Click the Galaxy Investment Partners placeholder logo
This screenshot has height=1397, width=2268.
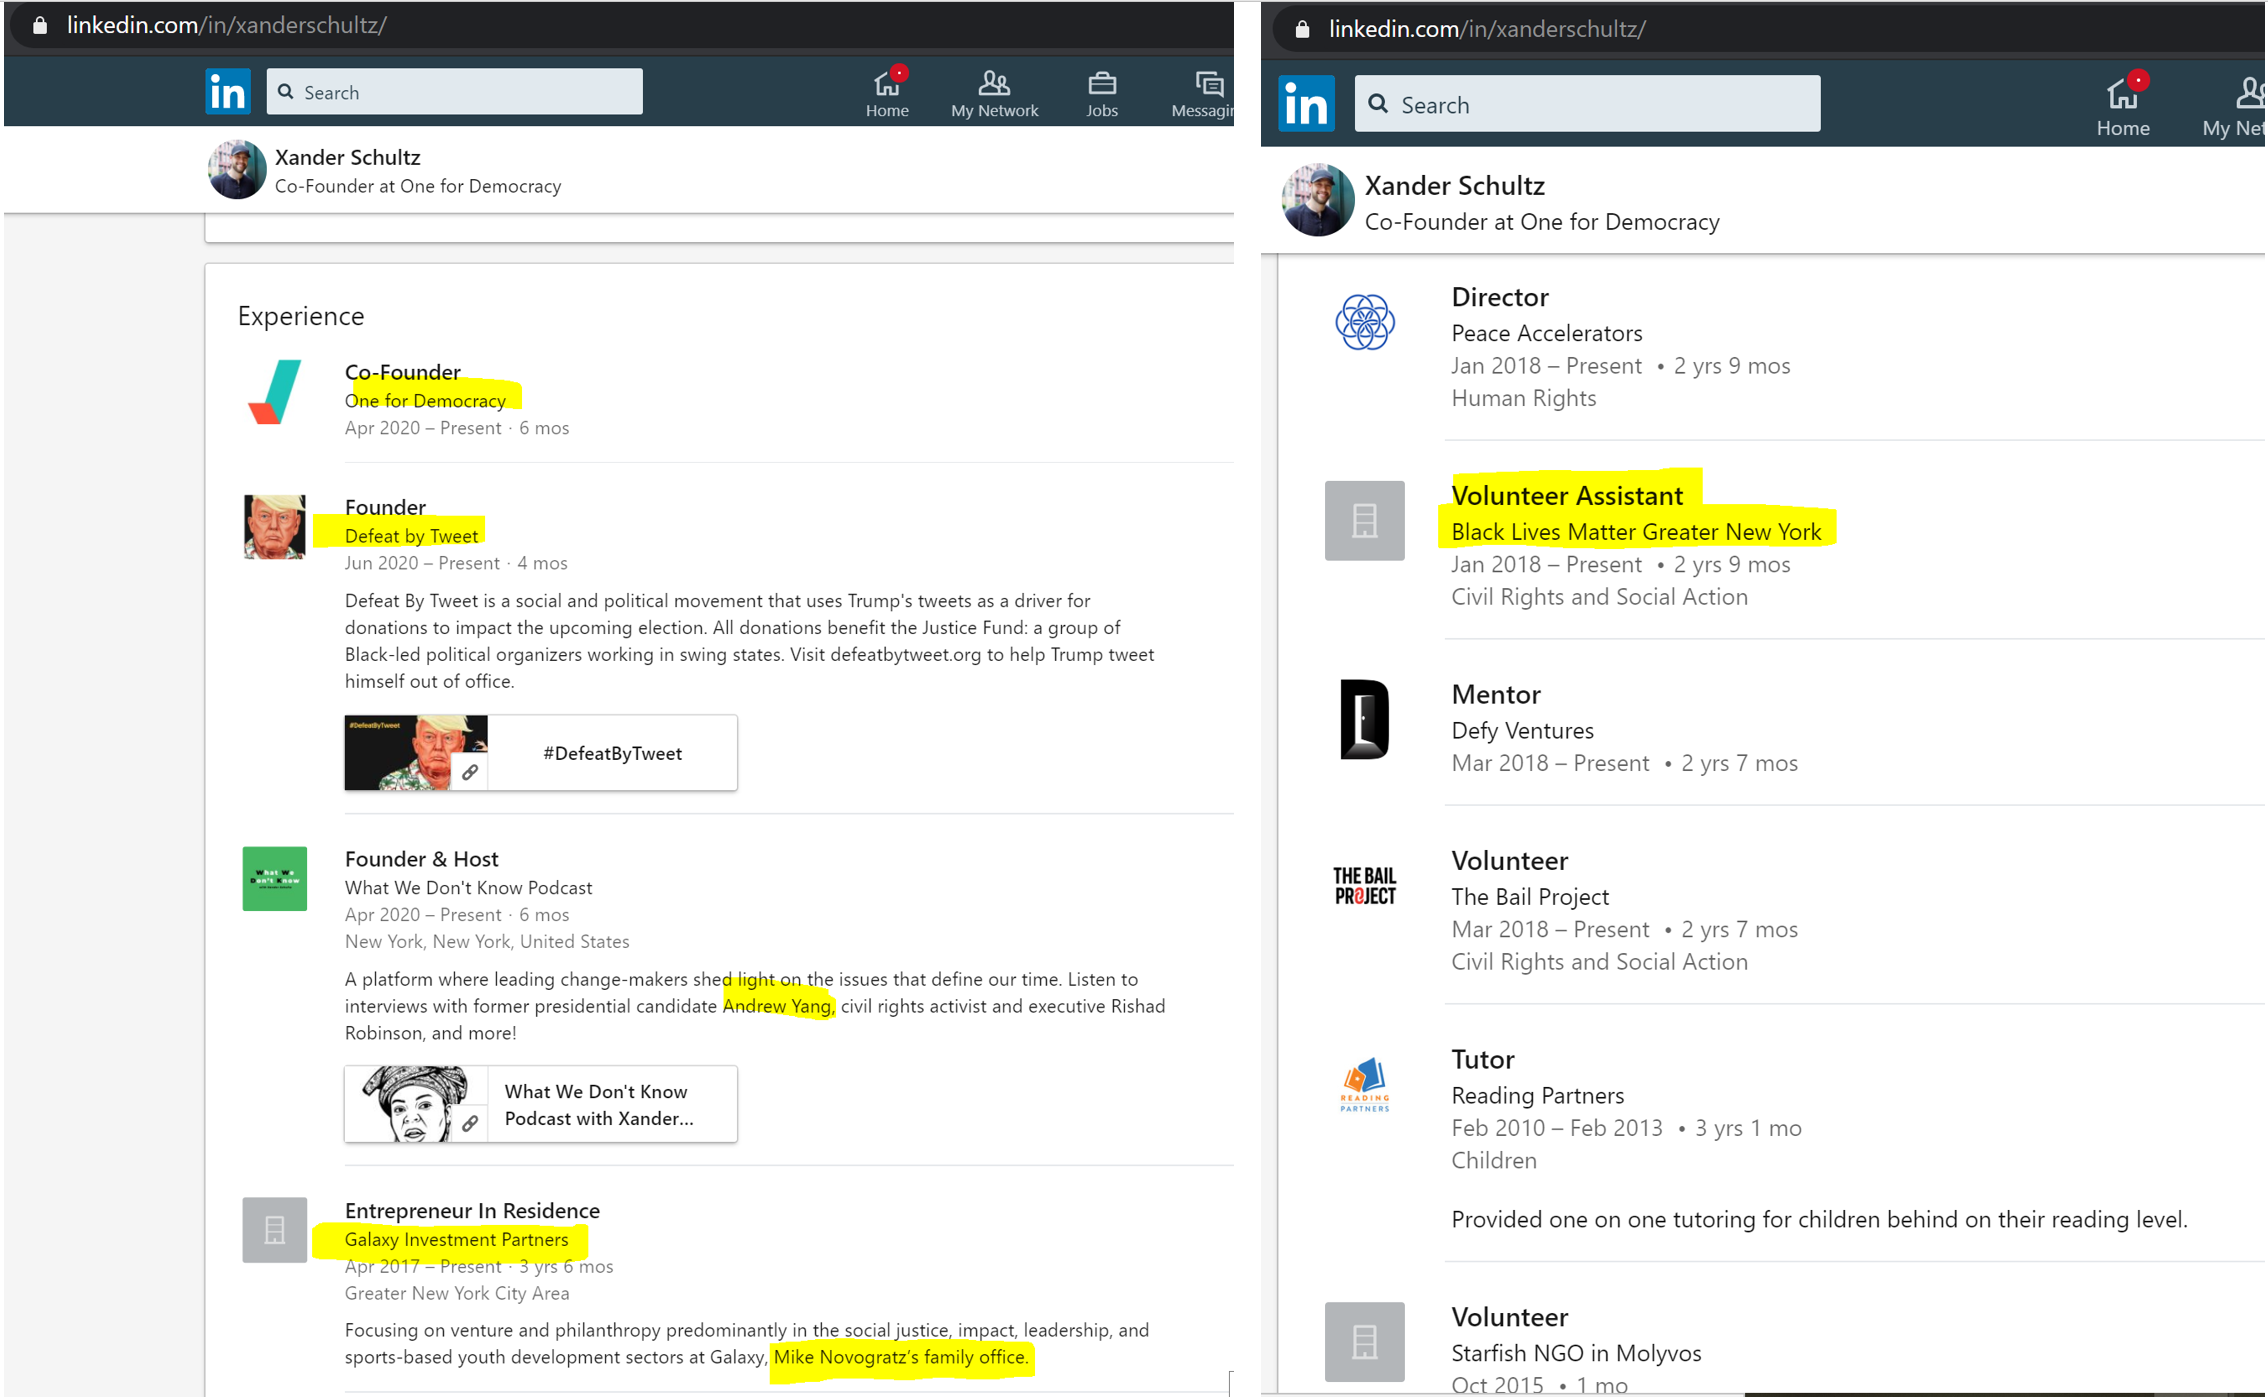(x=274, y=1229)
